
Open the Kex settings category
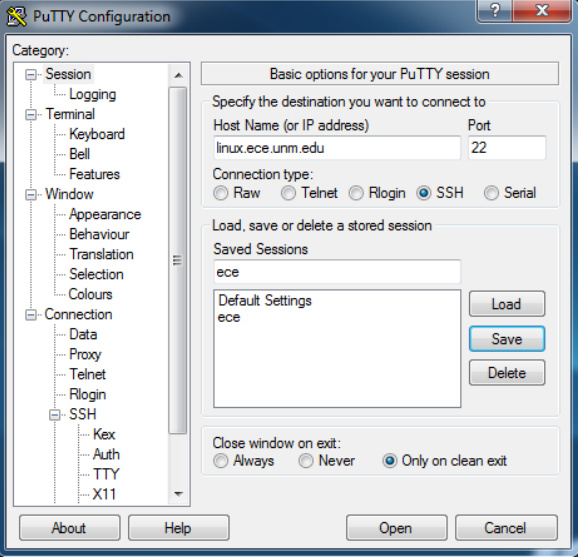click(x=104, y=434)
